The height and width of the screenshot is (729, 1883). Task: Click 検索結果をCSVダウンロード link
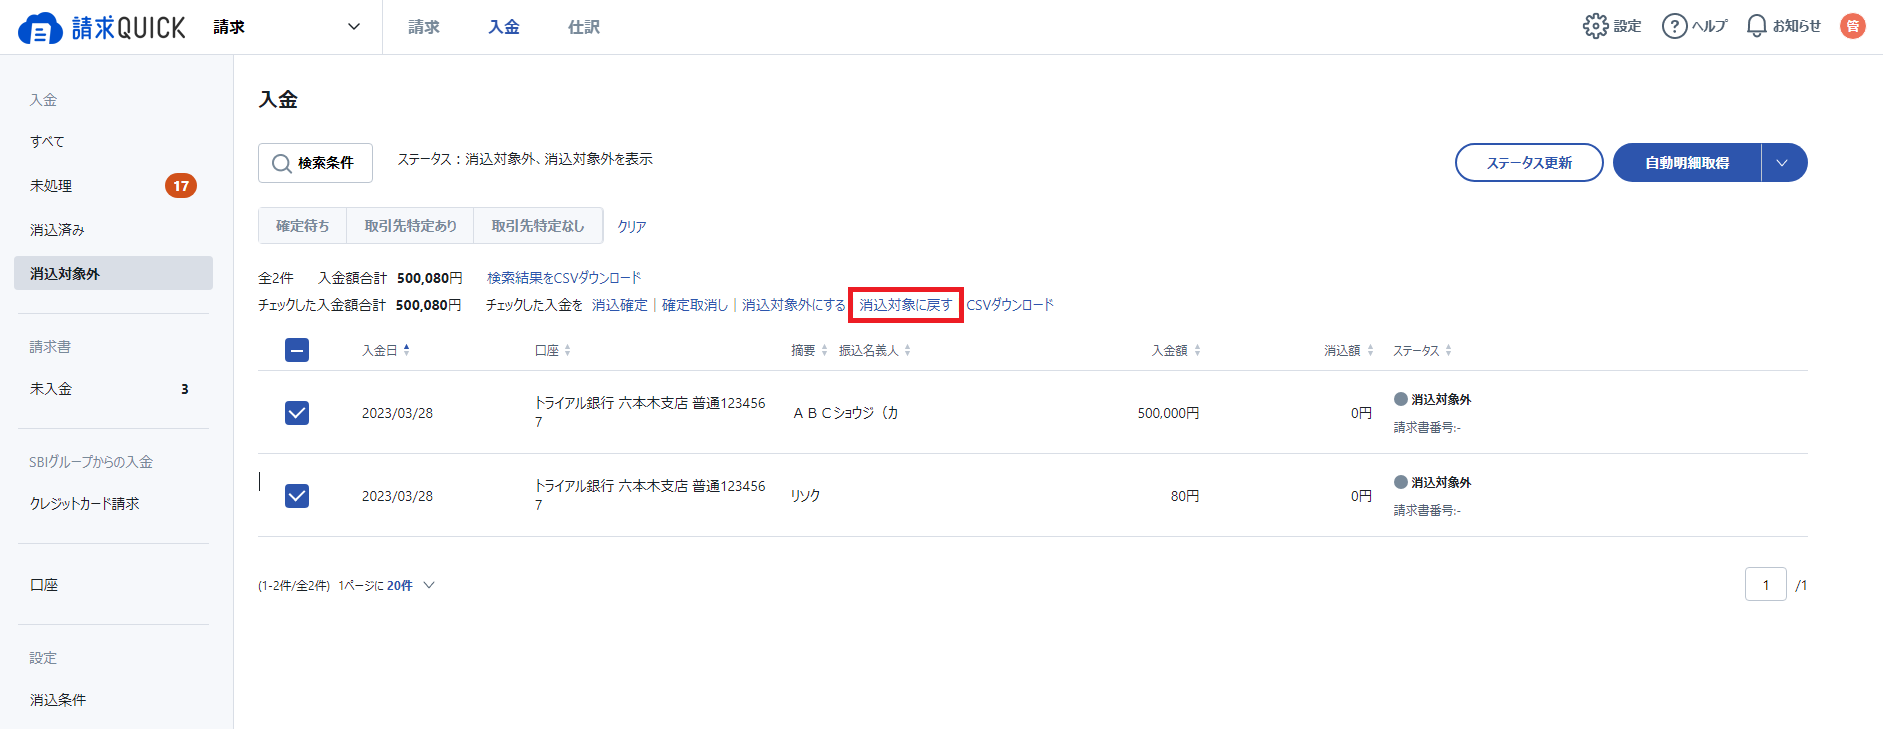[564, 278]
